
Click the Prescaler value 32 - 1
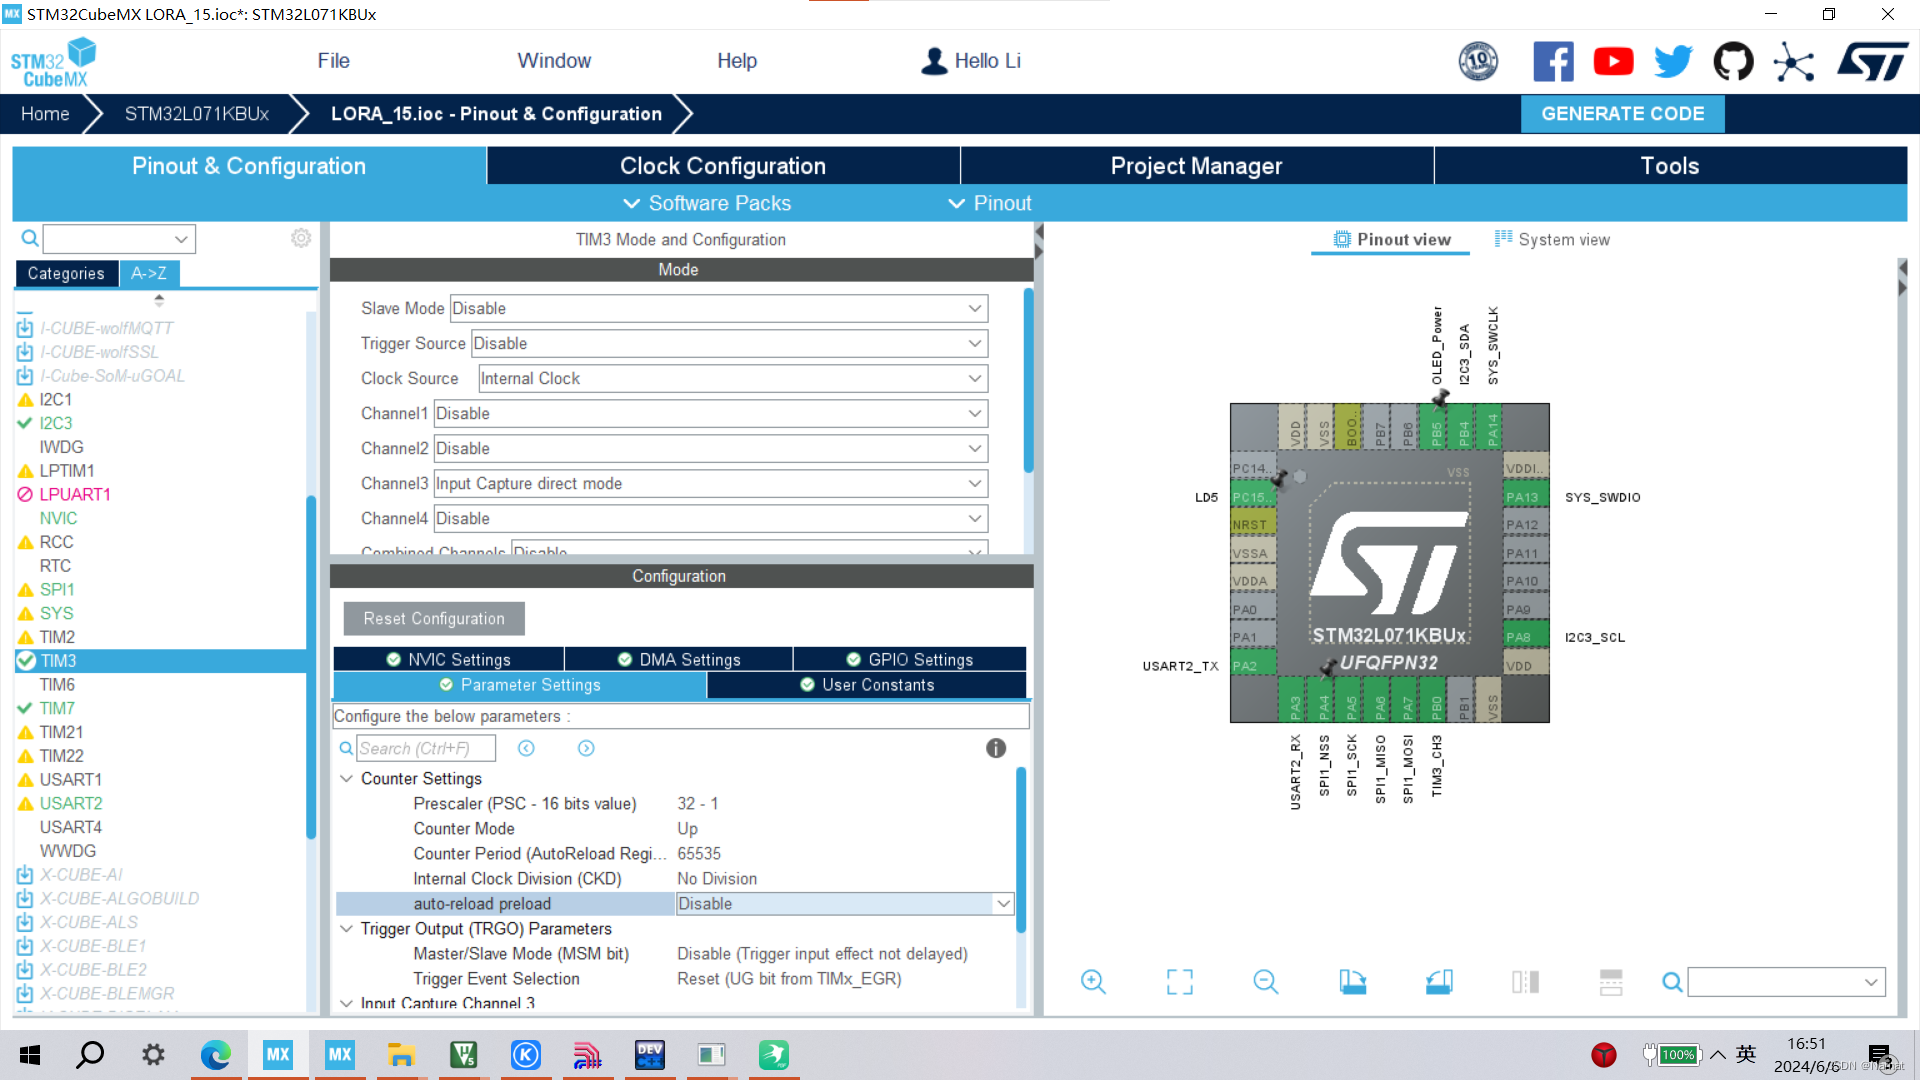coord(698,804)
